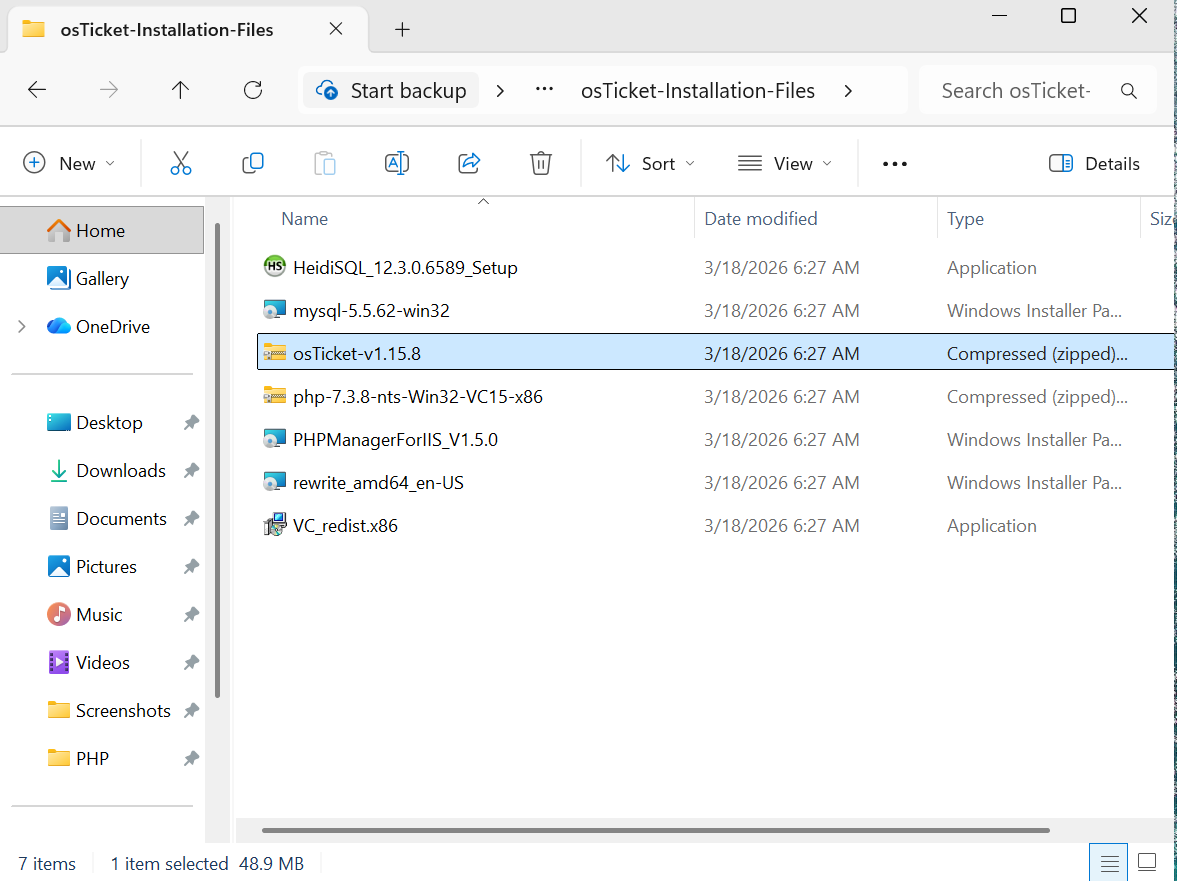Open the See more toolbar ellipsis
Viewport: 1177px width, 881px height.
coord(895,164)
